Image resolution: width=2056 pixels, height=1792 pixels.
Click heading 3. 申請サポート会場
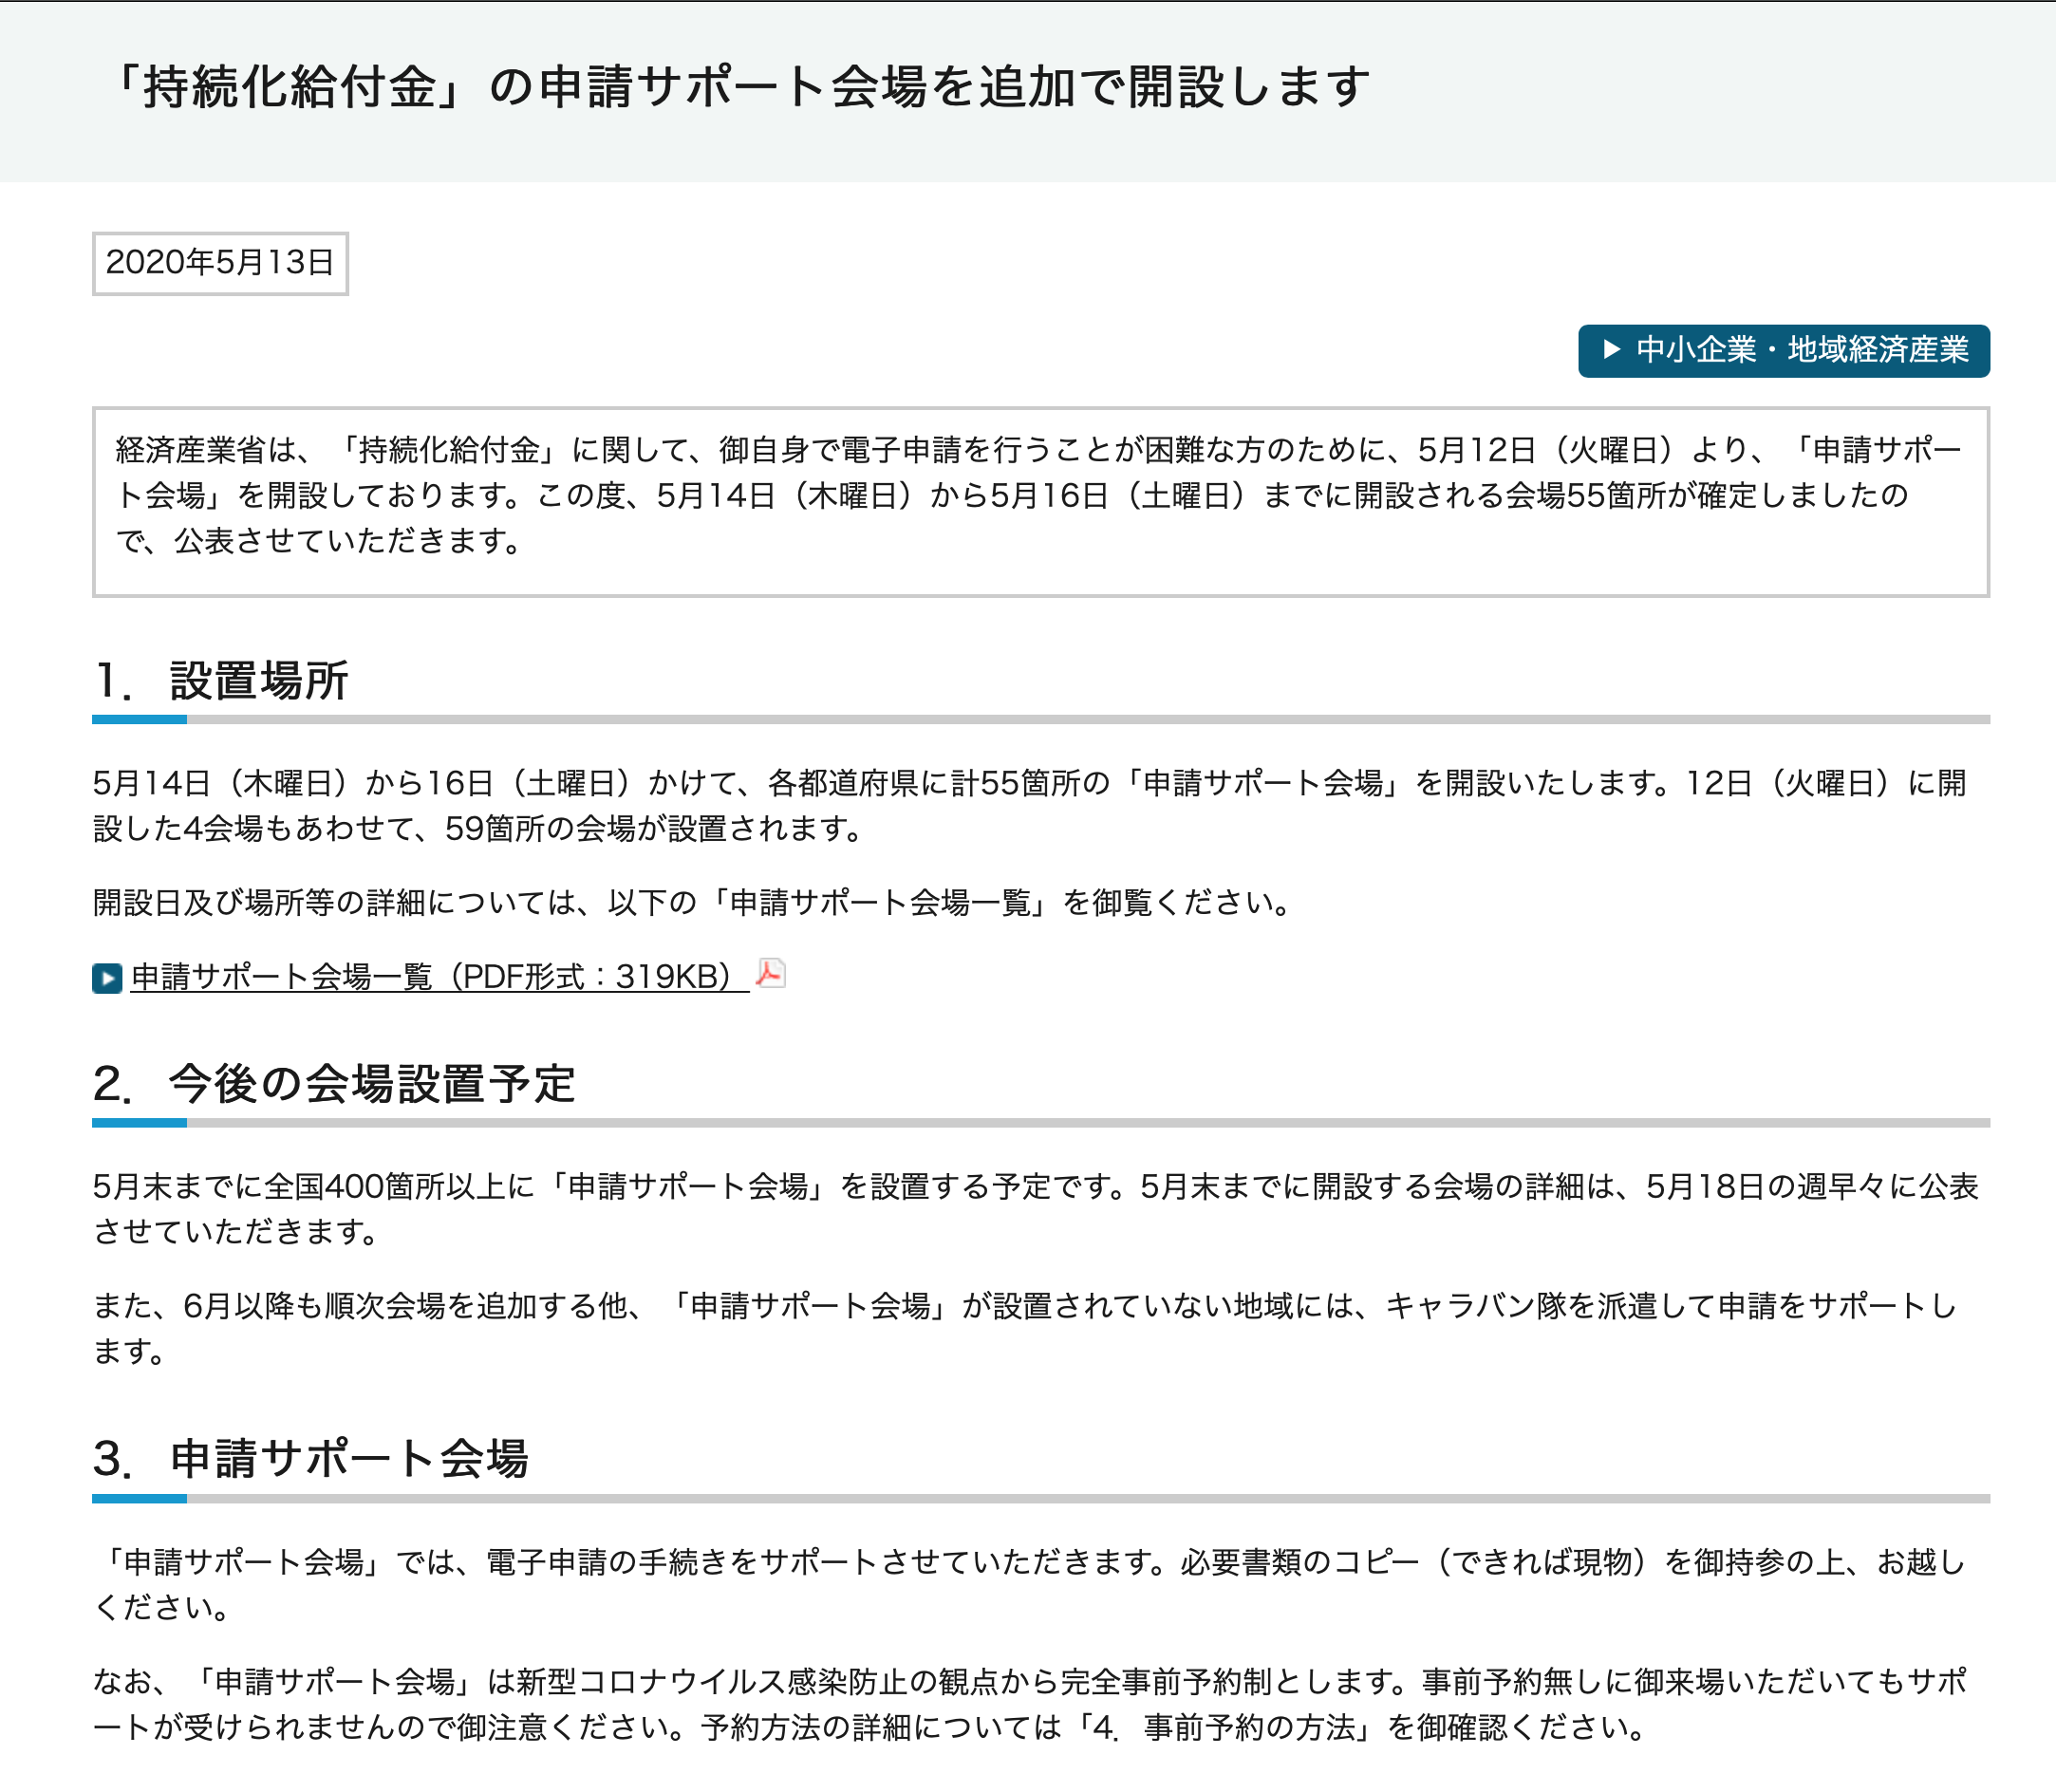click(310, 1458)
